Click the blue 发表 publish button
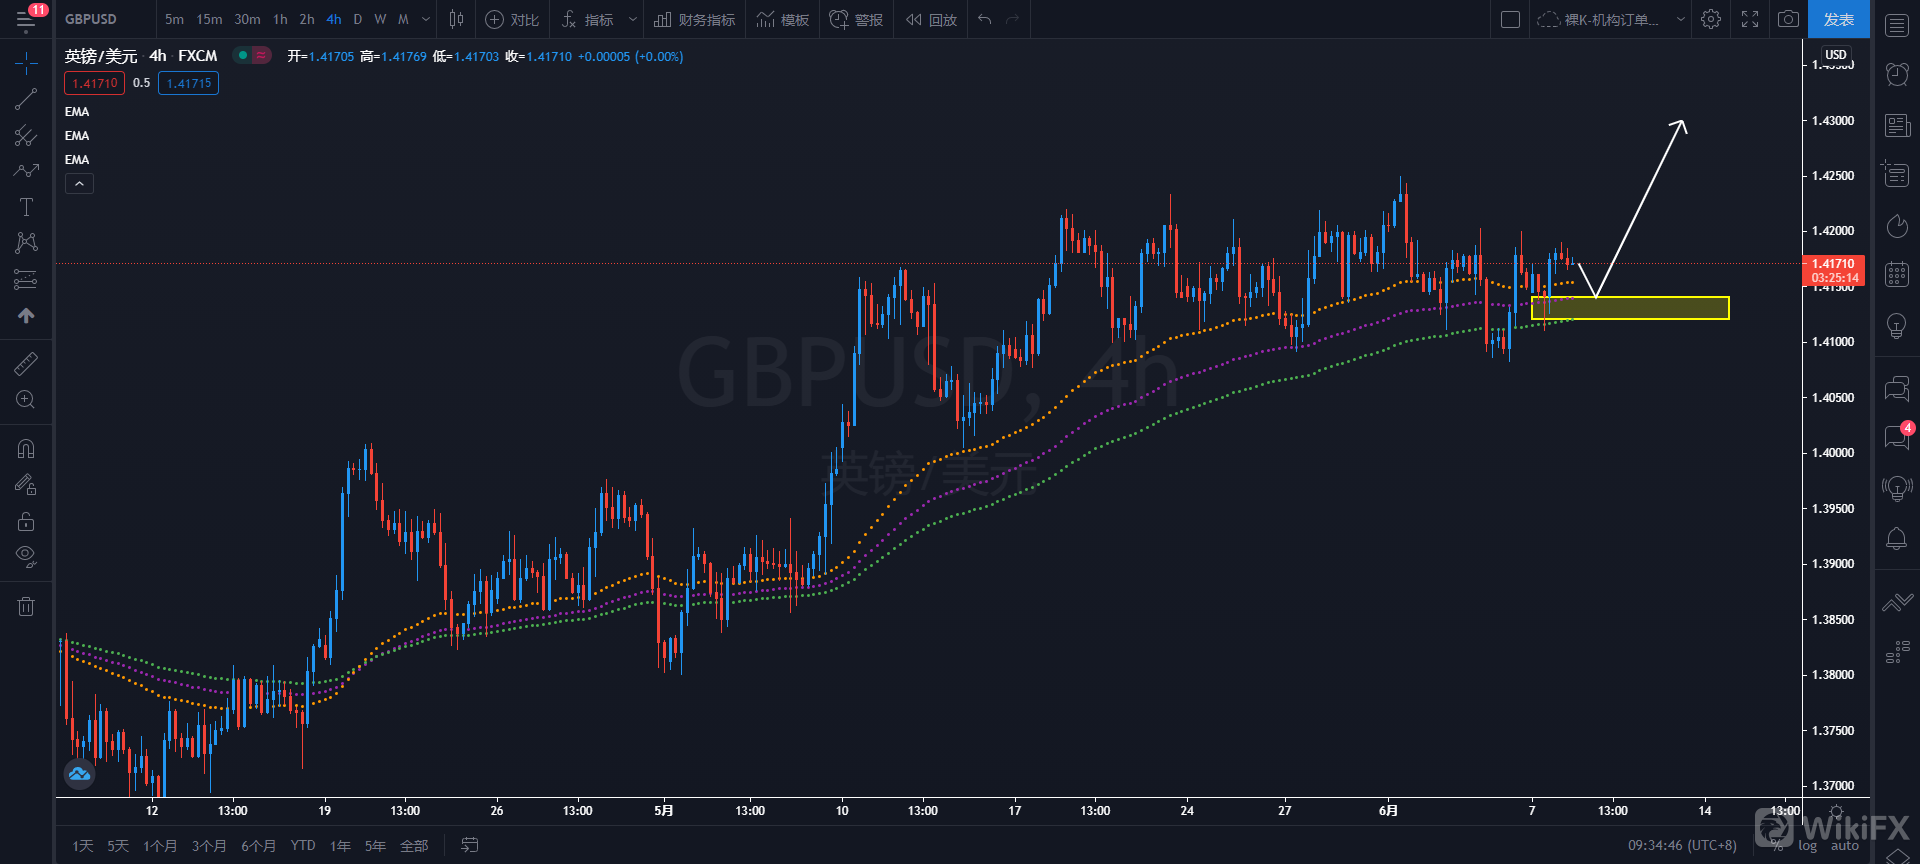 [1838, 19]
